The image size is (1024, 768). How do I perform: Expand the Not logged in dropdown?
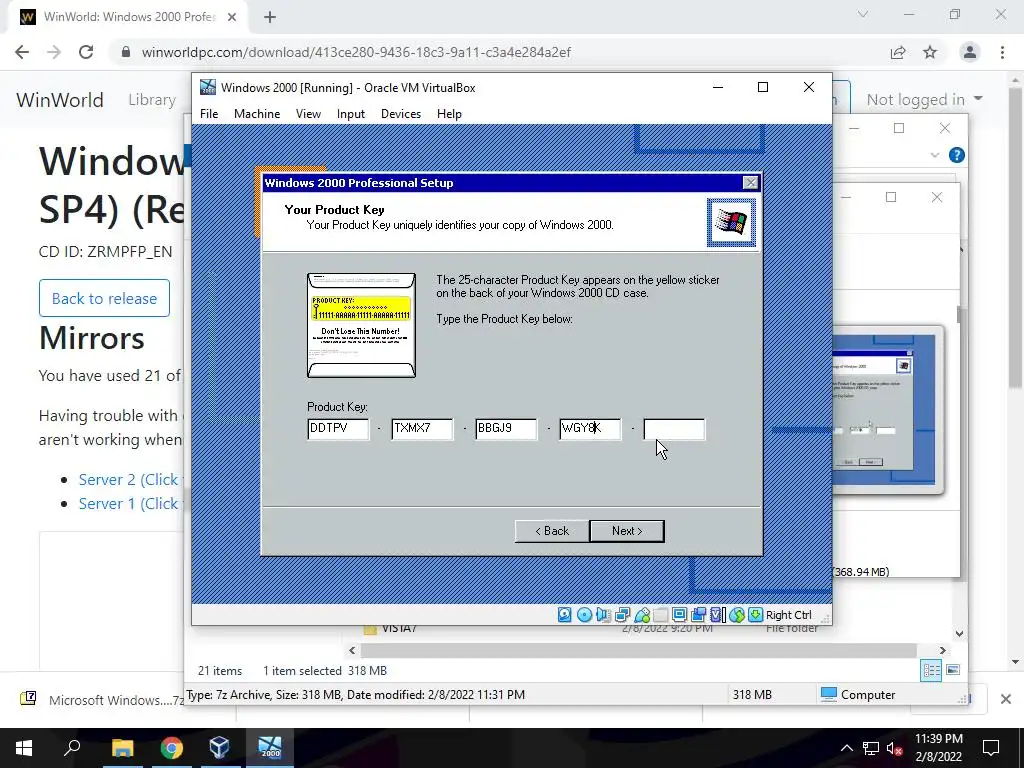coord(924,99)
